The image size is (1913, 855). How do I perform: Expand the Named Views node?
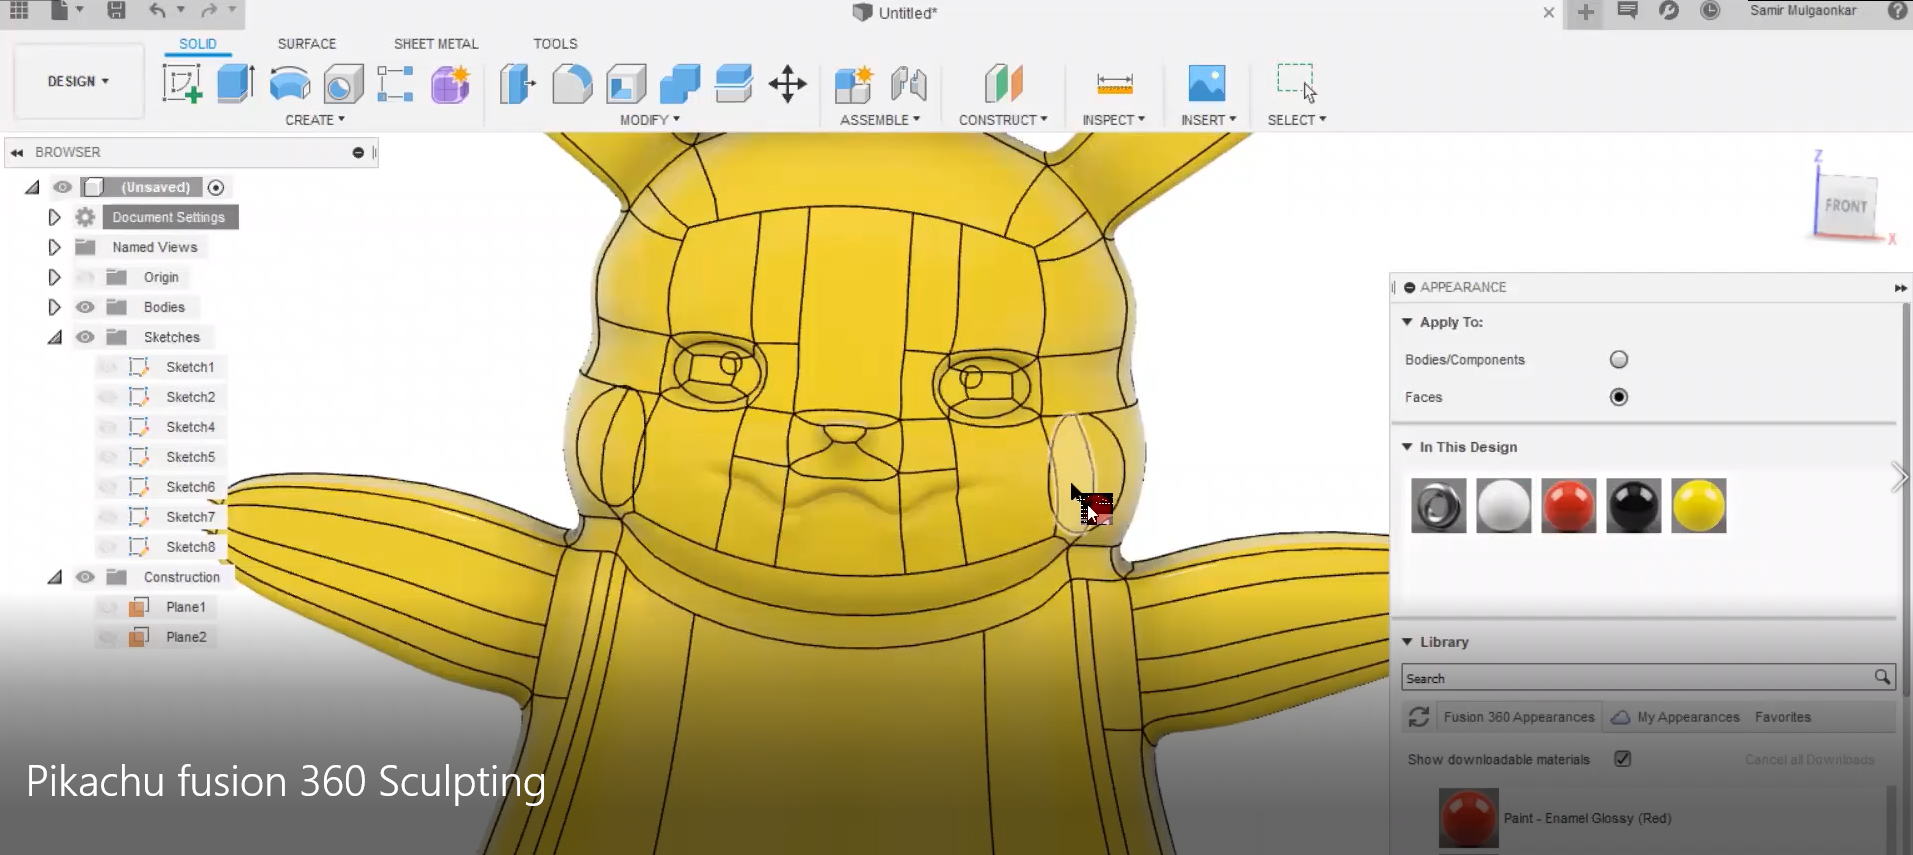click(x=54, y=247)
